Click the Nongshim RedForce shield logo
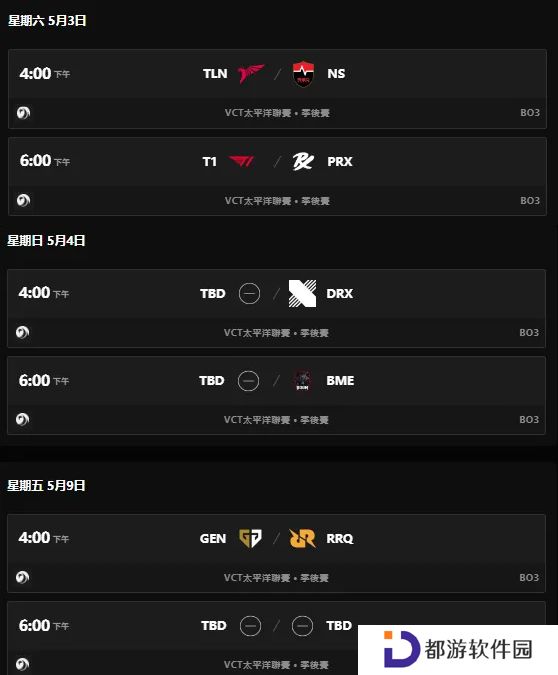Image resolution: width=558 pixels, height=675 pixels. pyautogui.click(x=303, y=74)
